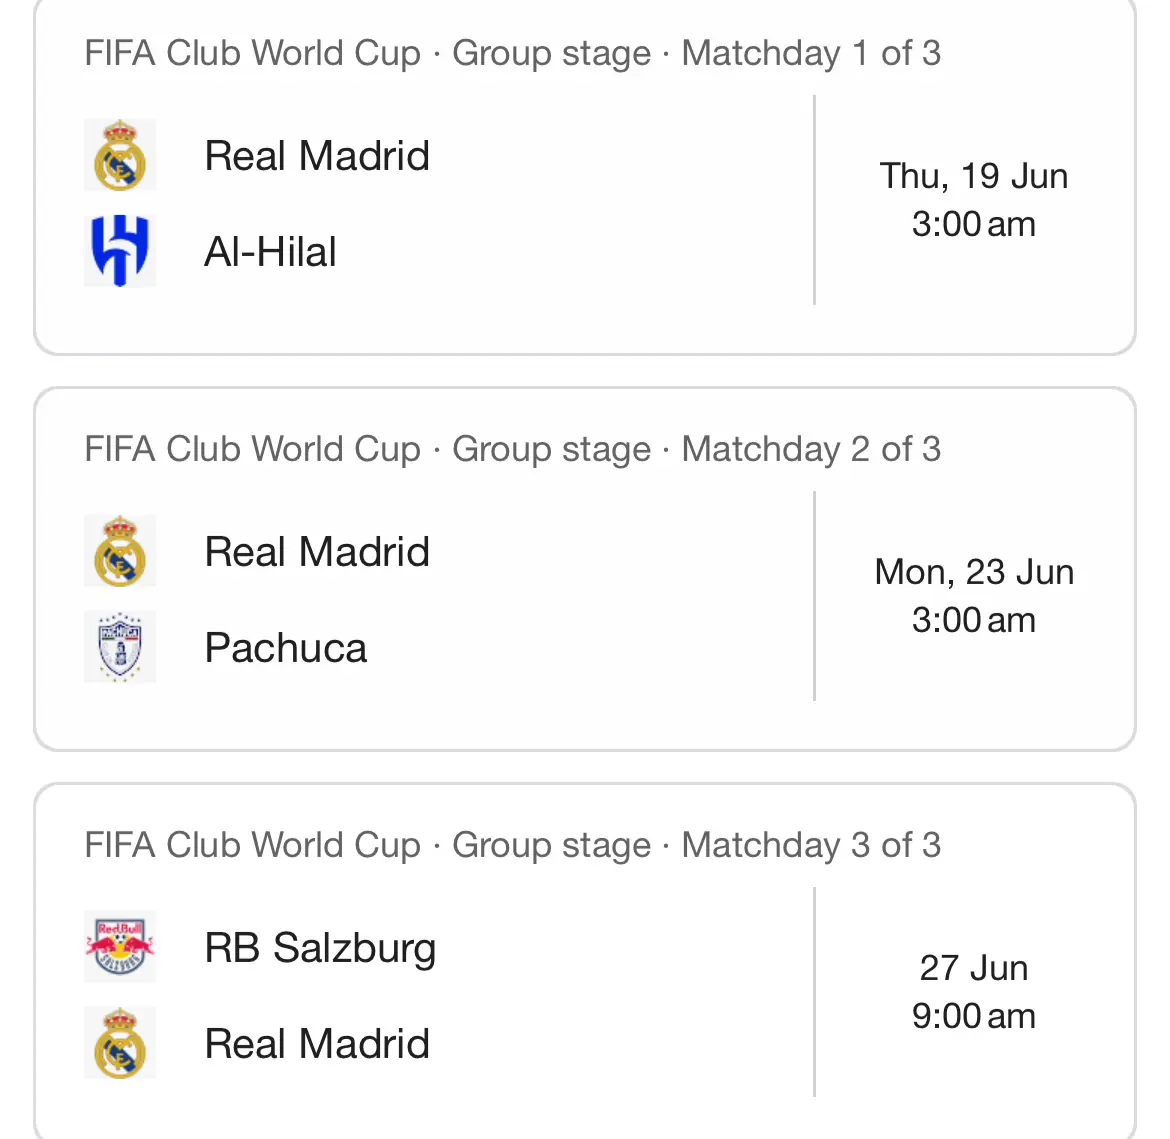Open Real Madrid team name in Matchday 1

317,156
